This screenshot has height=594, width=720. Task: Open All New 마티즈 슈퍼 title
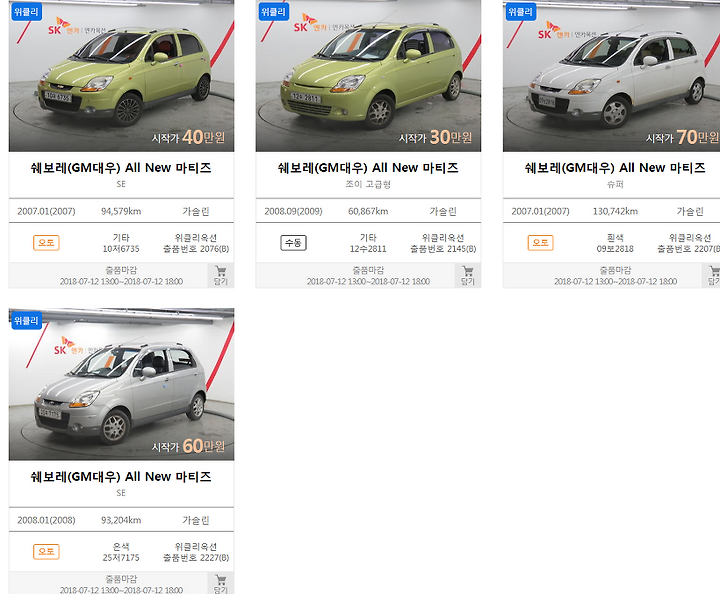click(615, 168)
